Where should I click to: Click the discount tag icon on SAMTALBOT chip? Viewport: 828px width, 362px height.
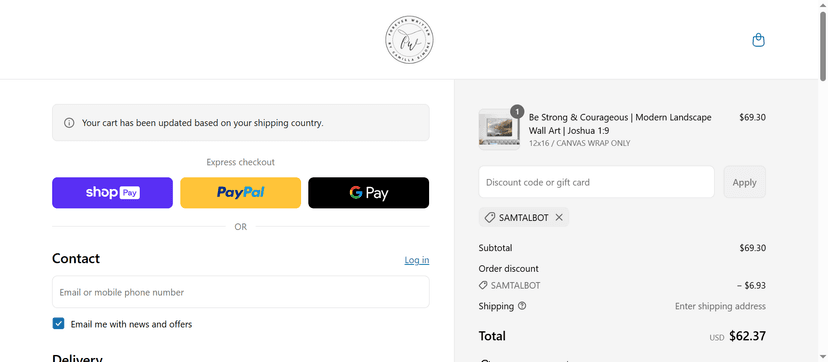click(x=490, y=217)
